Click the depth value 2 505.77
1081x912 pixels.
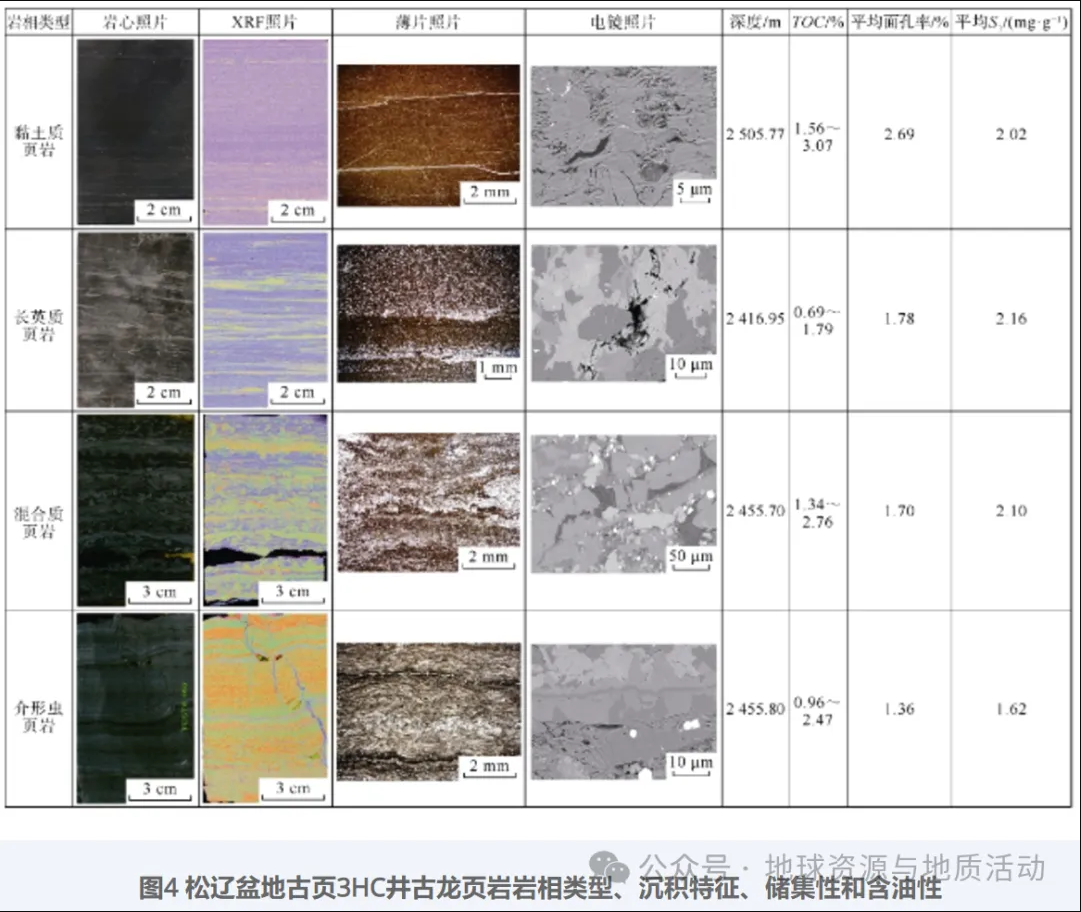(755, 135)
